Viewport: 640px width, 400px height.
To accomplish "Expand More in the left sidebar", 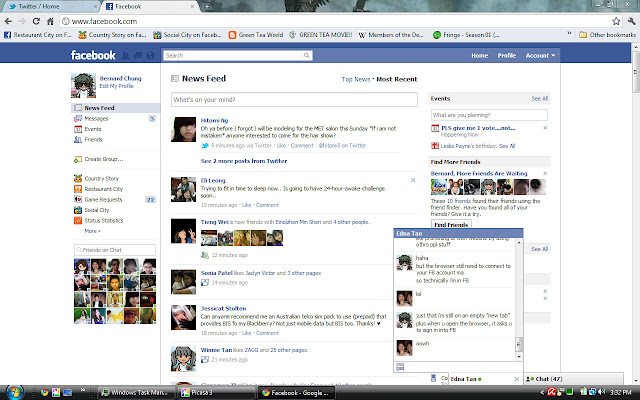I will pyautogui.click(x=93, y=231).
